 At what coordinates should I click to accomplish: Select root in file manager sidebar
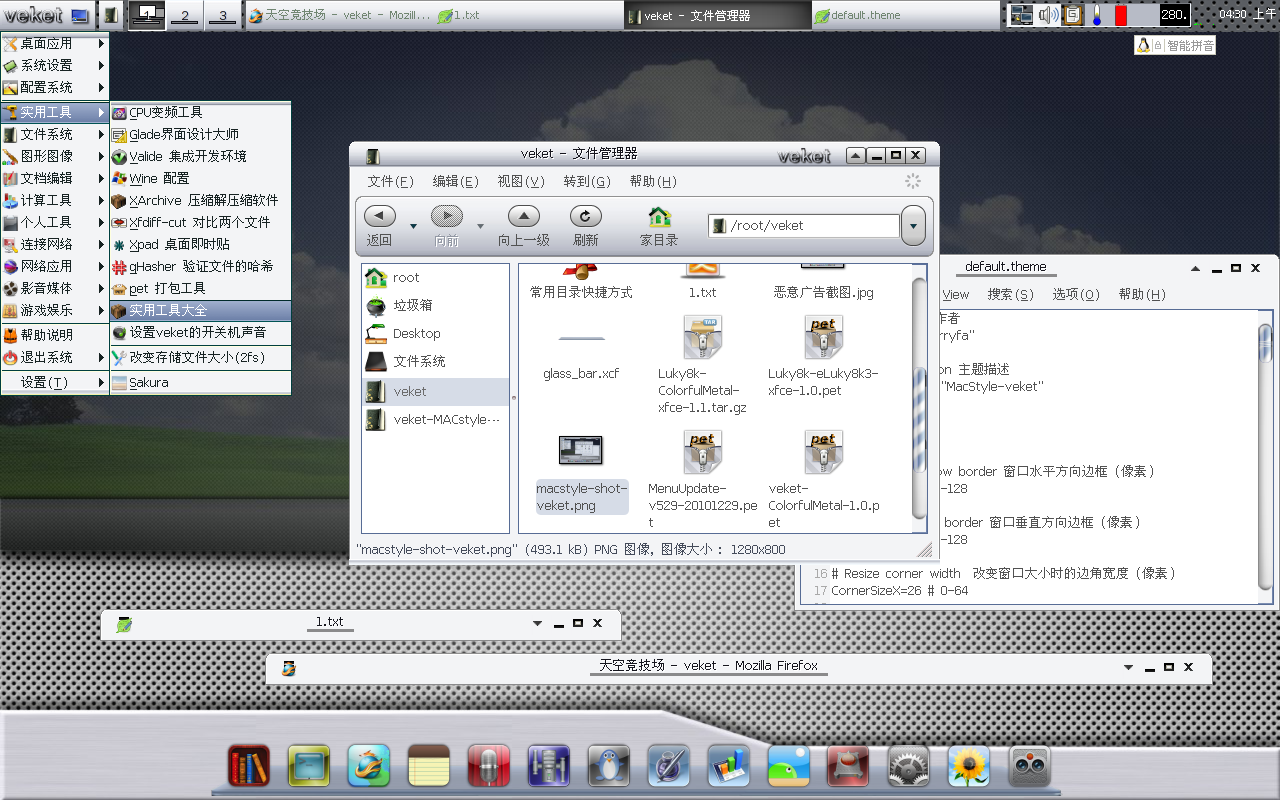coord(435,277)
